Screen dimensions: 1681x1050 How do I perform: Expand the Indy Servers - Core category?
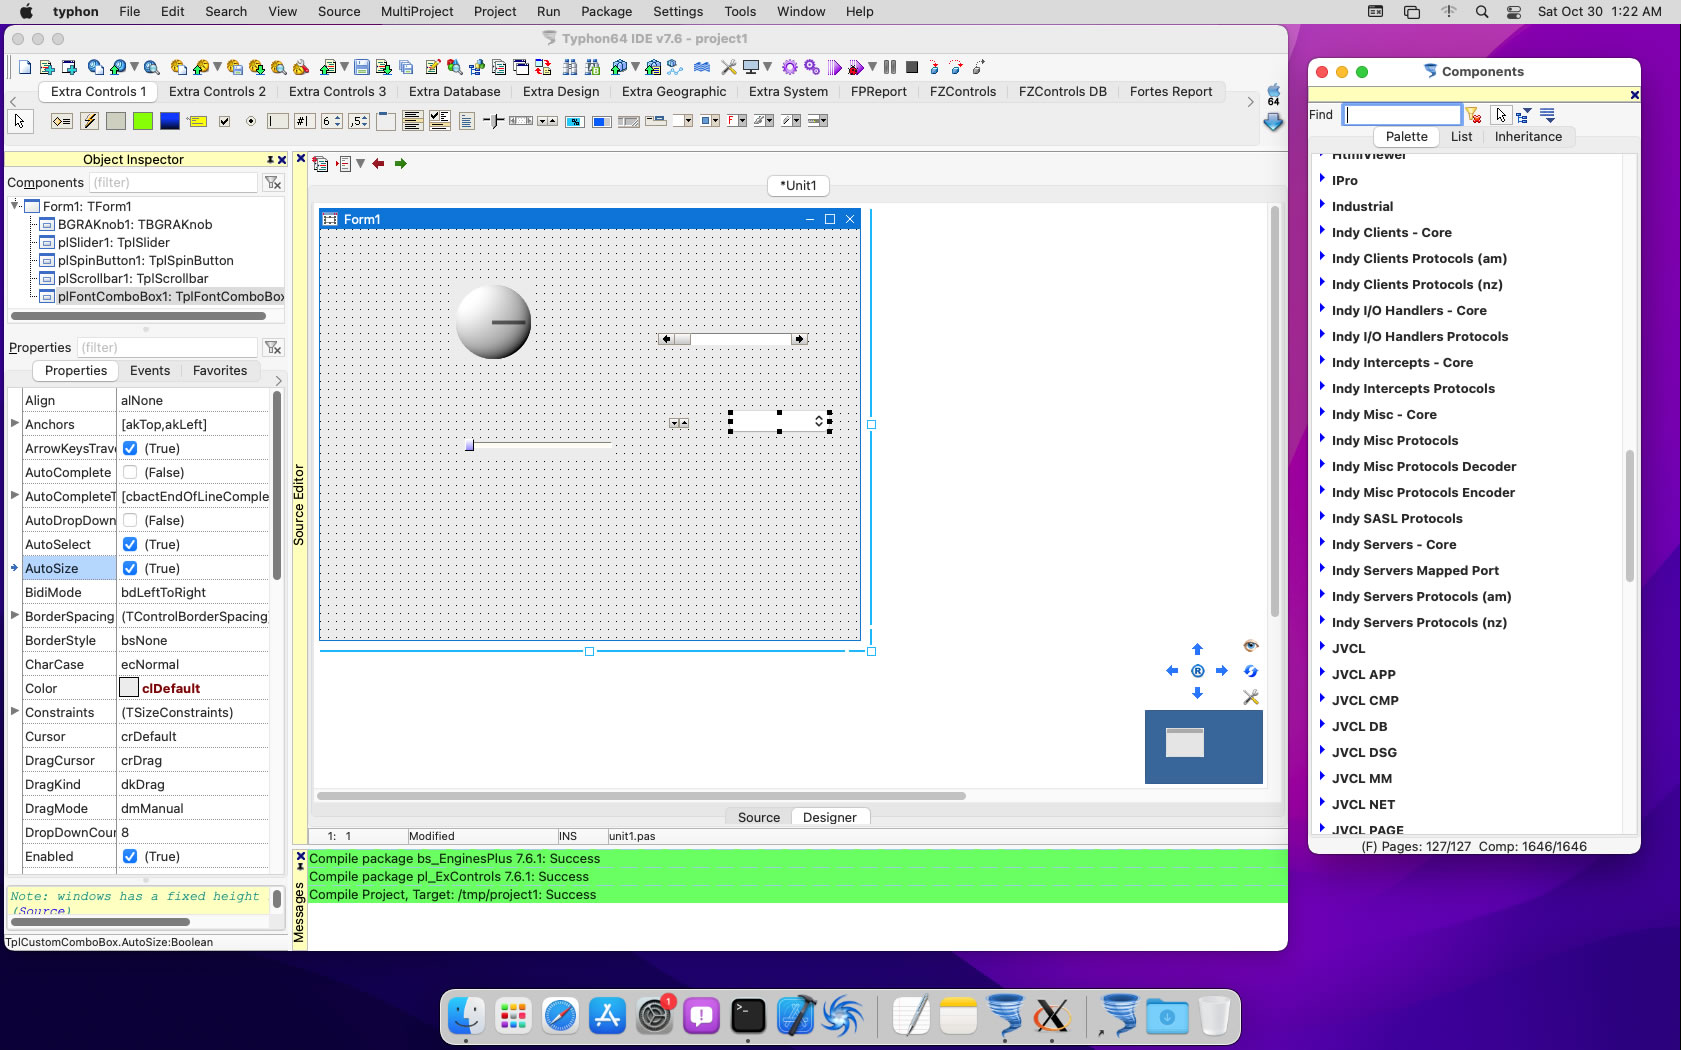click(x=1322, y=544)
